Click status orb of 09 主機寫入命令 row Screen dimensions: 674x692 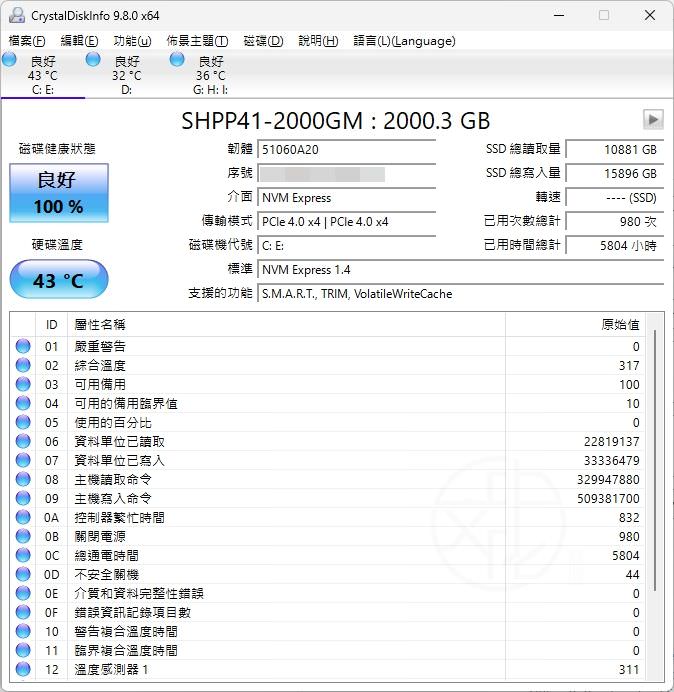pos(23,498)
